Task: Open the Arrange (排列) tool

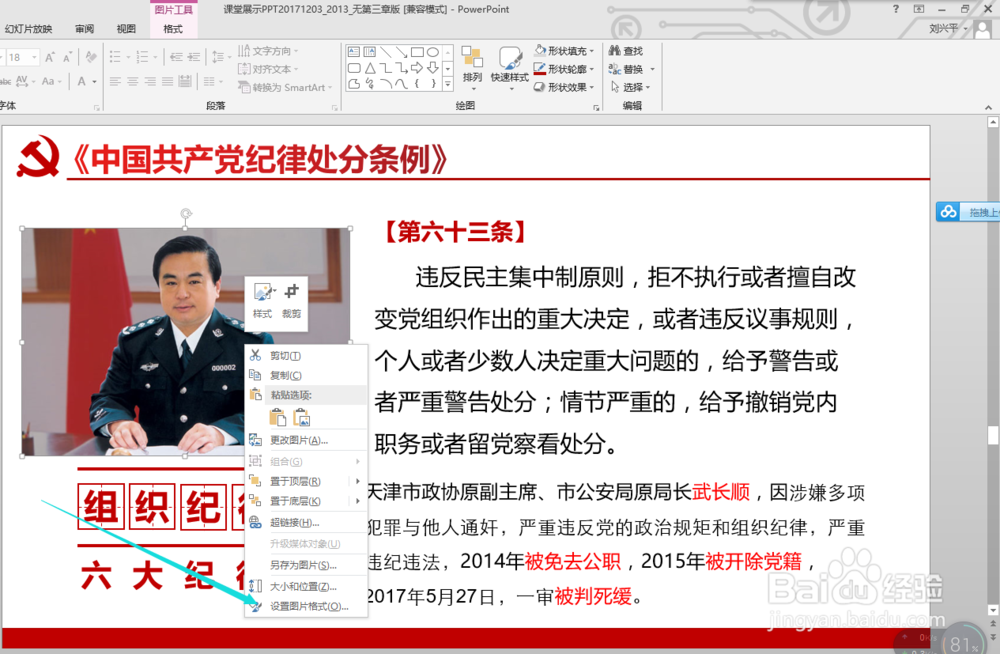Action: click(471, 68)
